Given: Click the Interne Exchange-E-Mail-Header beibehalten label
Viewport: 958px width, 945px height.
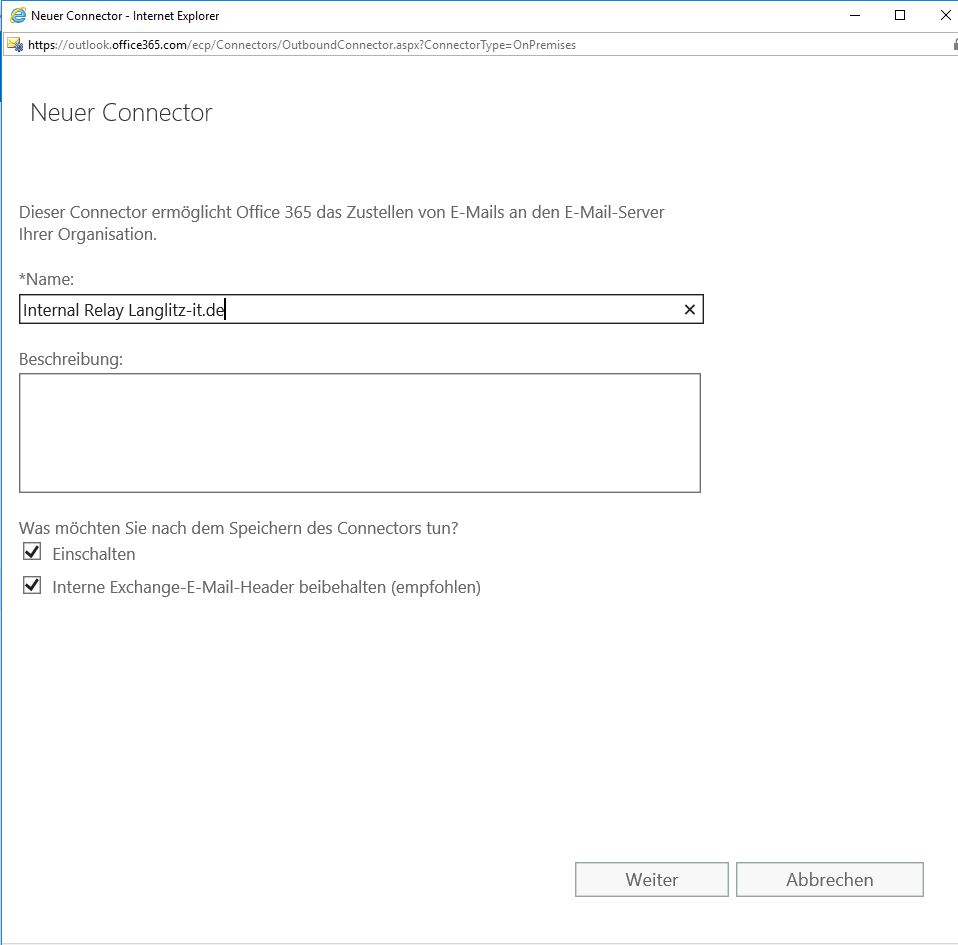Looking at the screenshot, I should pyautogui.click(x=266, y=587).
